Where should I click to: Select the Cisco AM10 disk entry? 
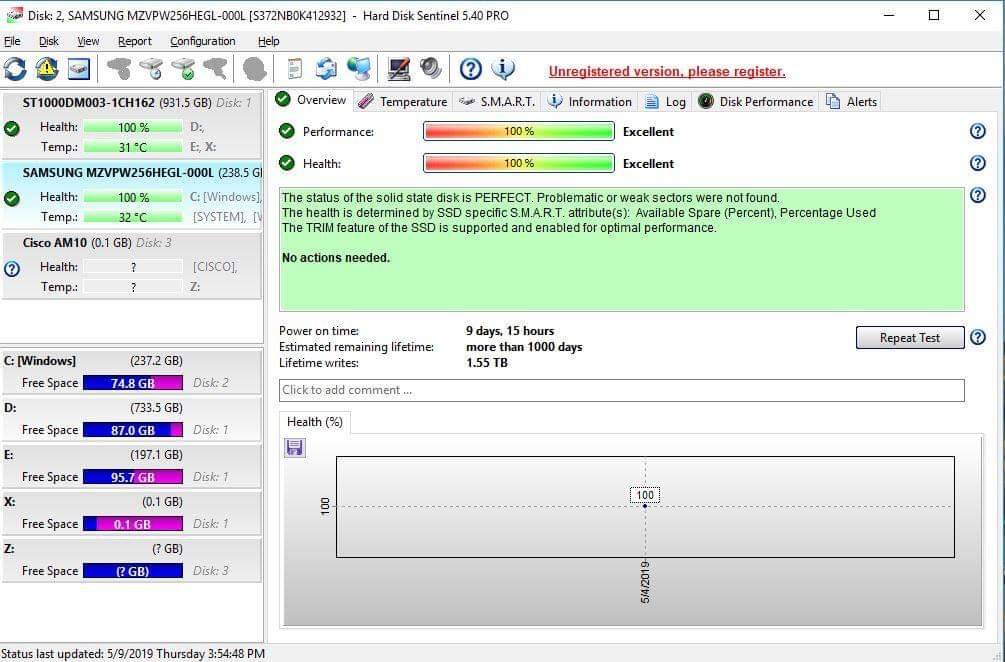pos(131,265)
